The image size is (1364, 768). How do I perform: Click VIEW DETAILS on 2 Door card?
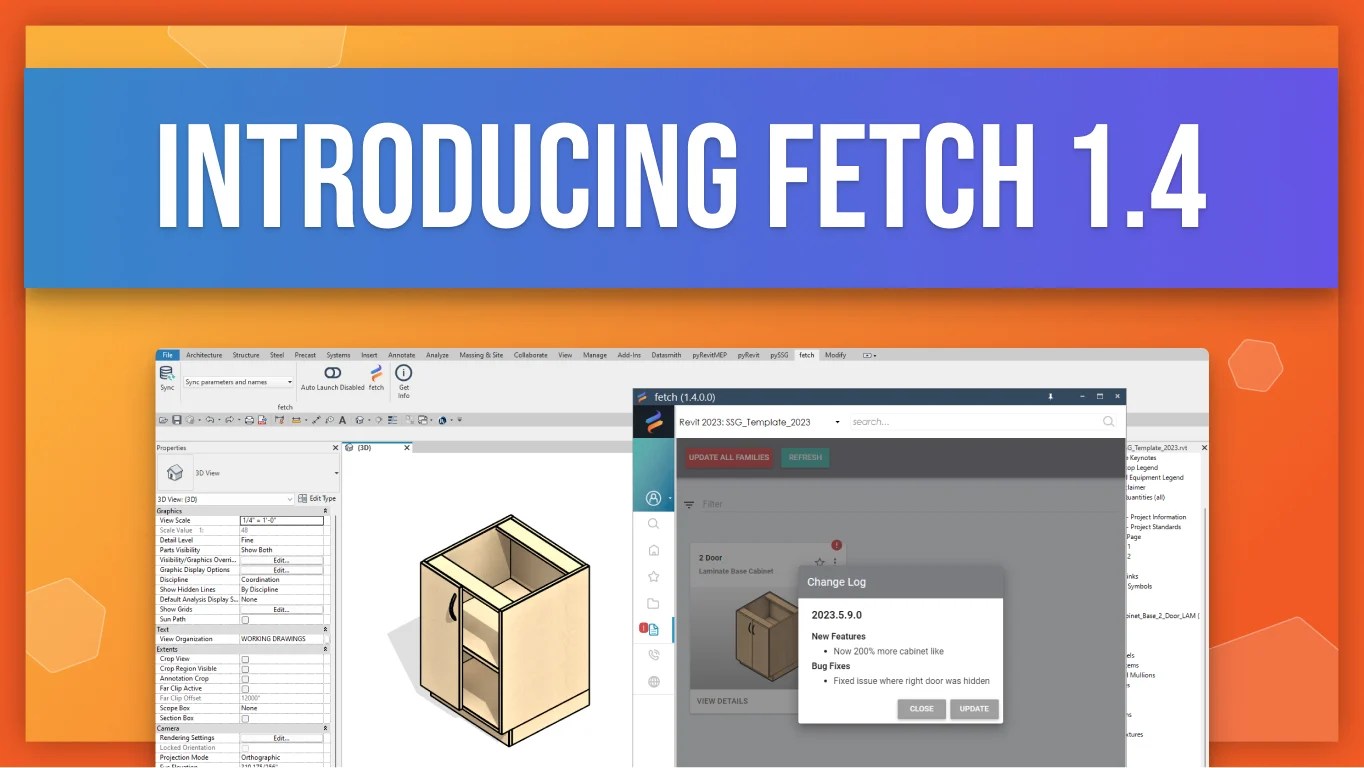click(722, 701)
